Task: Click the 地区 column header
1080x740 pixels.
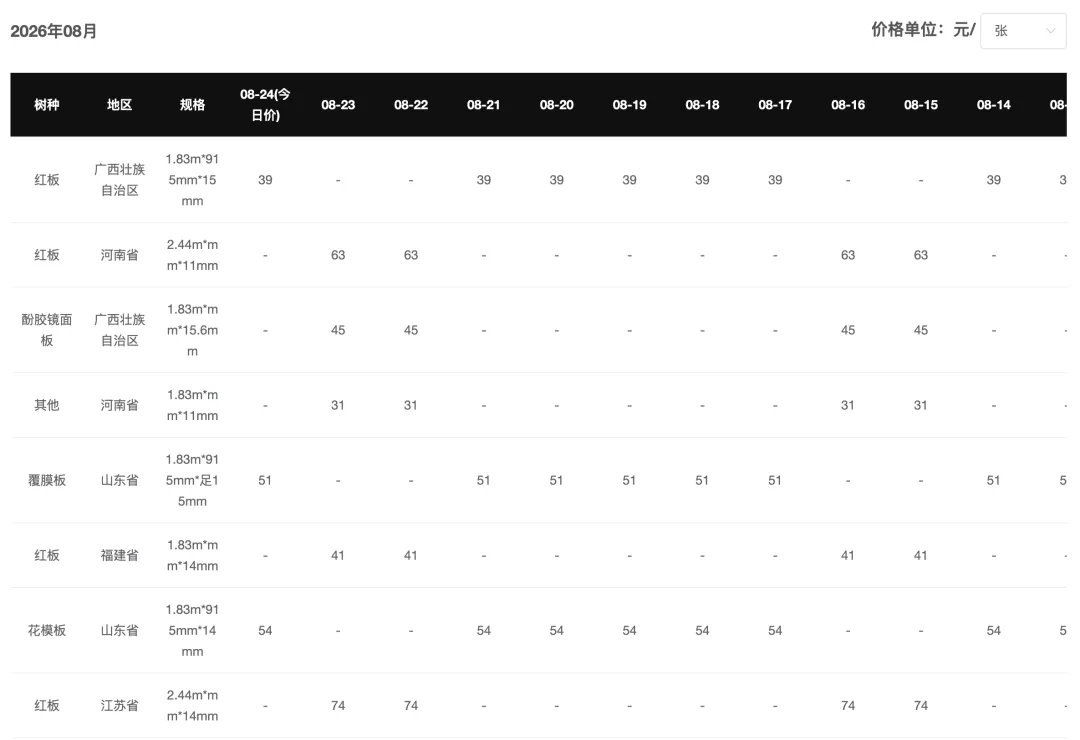Action: [x=119, y=105]
